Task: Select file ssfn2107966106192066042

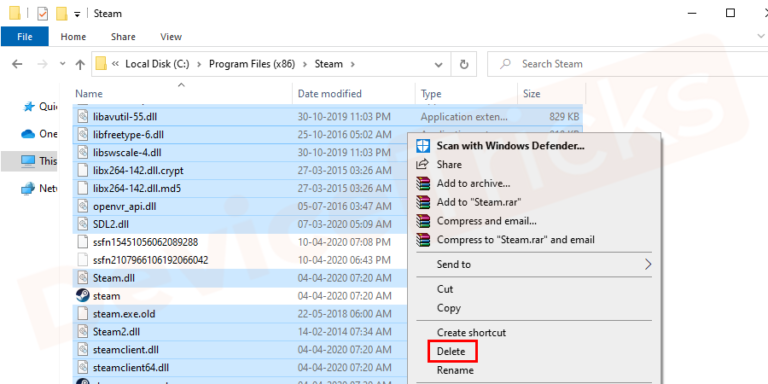Action: [x=150, y=260]
